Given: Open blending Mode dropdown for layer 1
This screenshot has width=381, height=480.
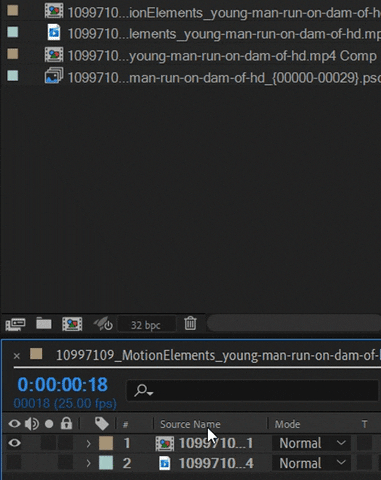Looking at the screenshot, I should point(311,443).
